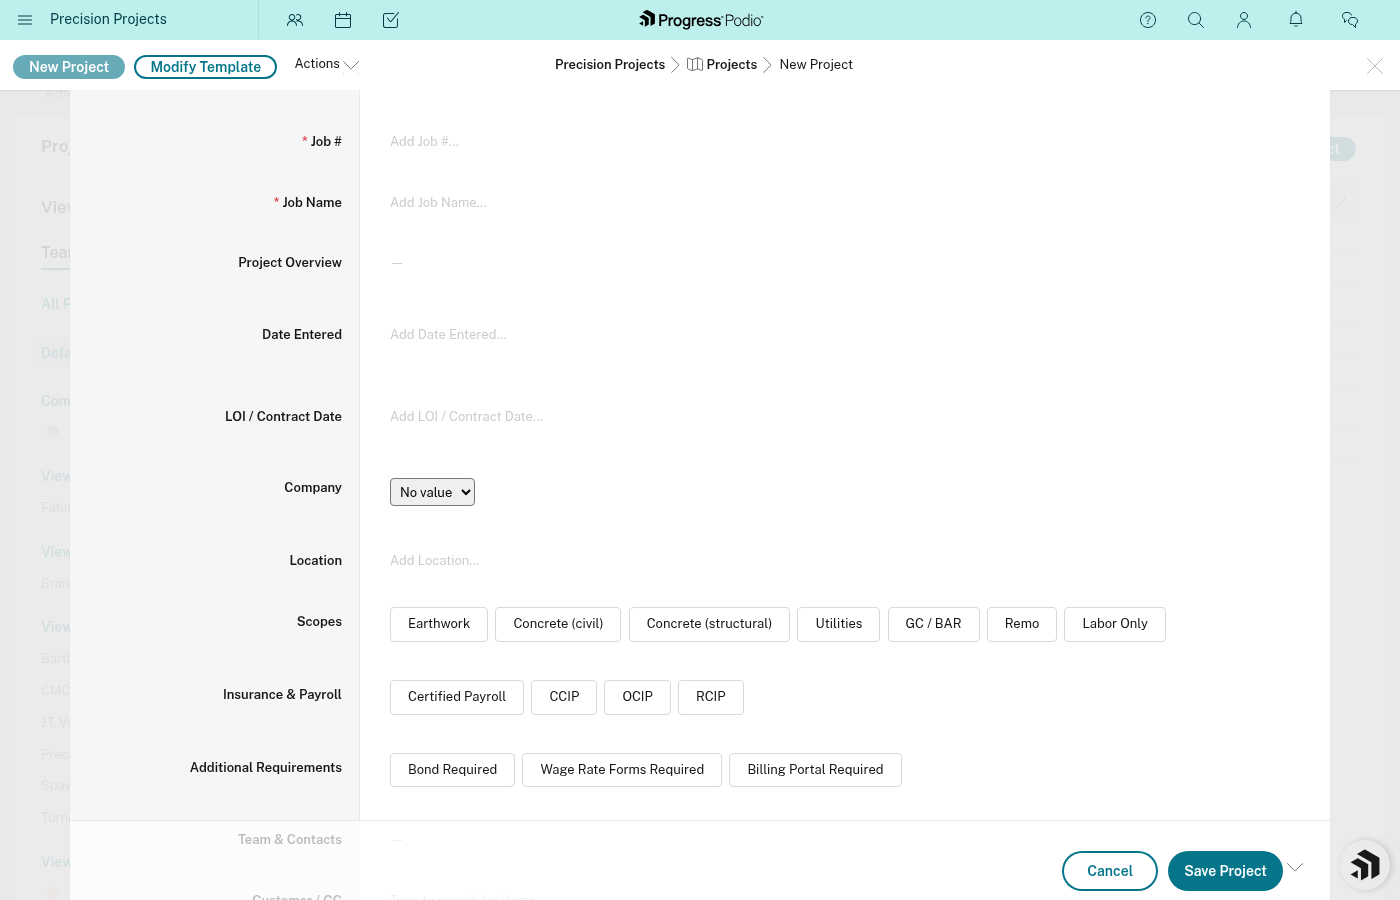Open the Company dropdown showing No value
This screenshot has width=1400, height=900.
tap(432, 492)
